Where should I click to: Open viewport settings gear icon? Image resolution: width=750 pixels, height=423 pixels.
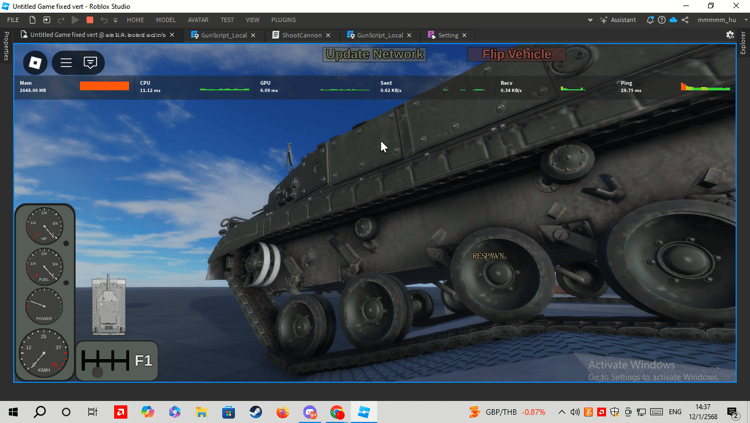(x=730, y=35)
